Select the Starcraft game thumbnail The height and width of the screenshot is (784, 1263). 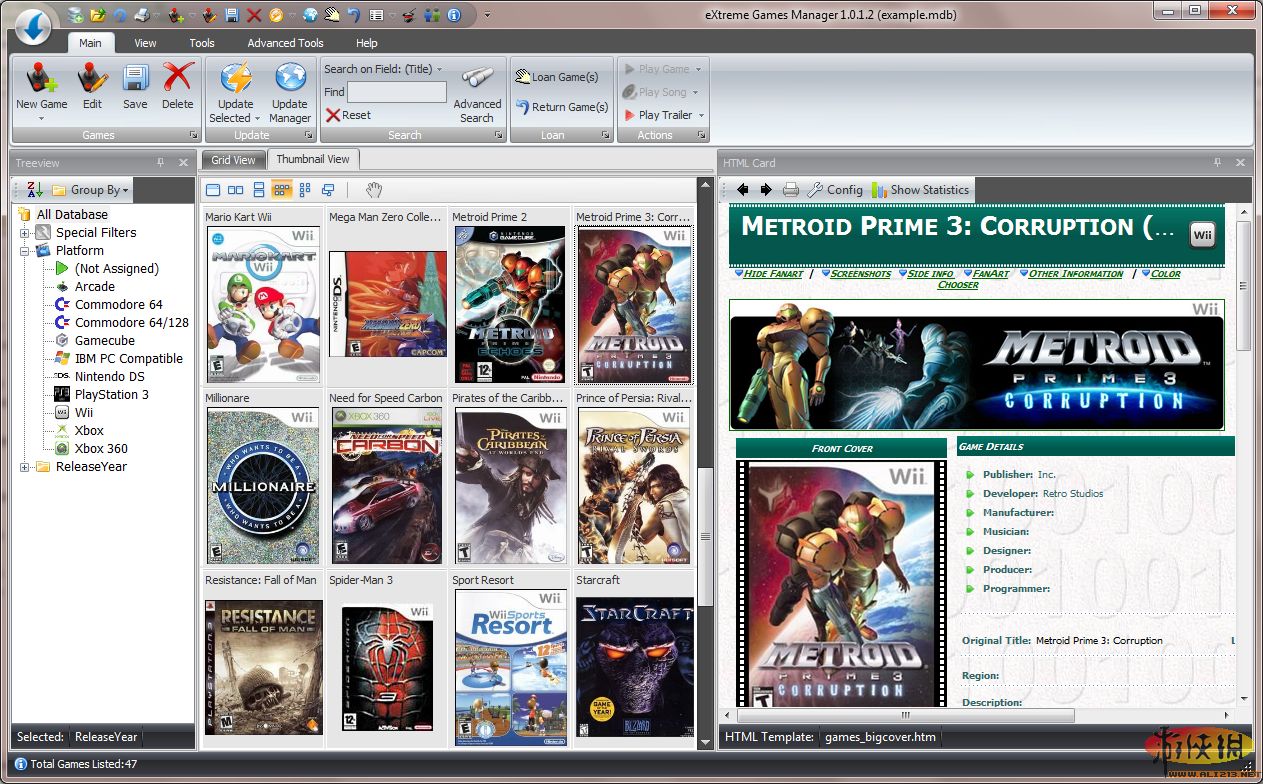pos(634,667)
